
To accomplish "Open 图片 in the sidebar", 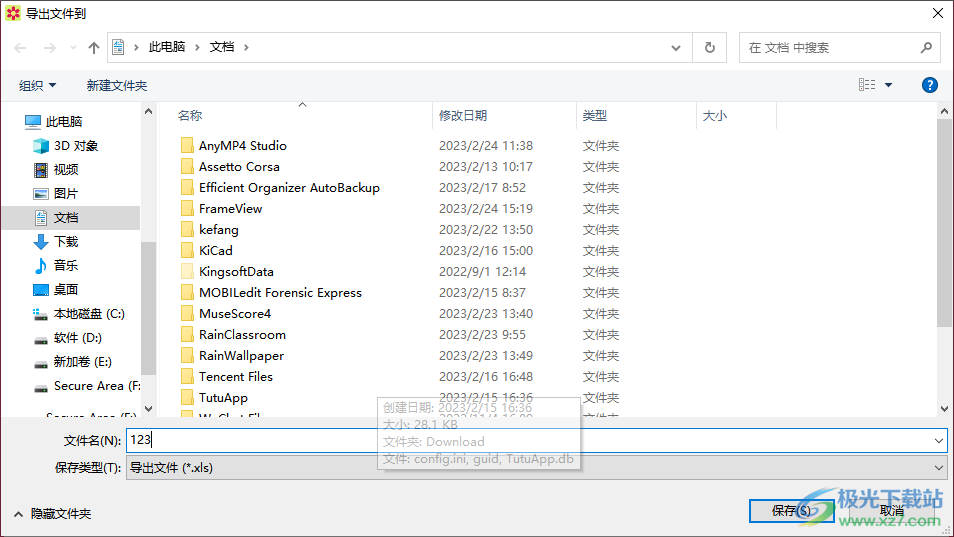I will (56, 194).
